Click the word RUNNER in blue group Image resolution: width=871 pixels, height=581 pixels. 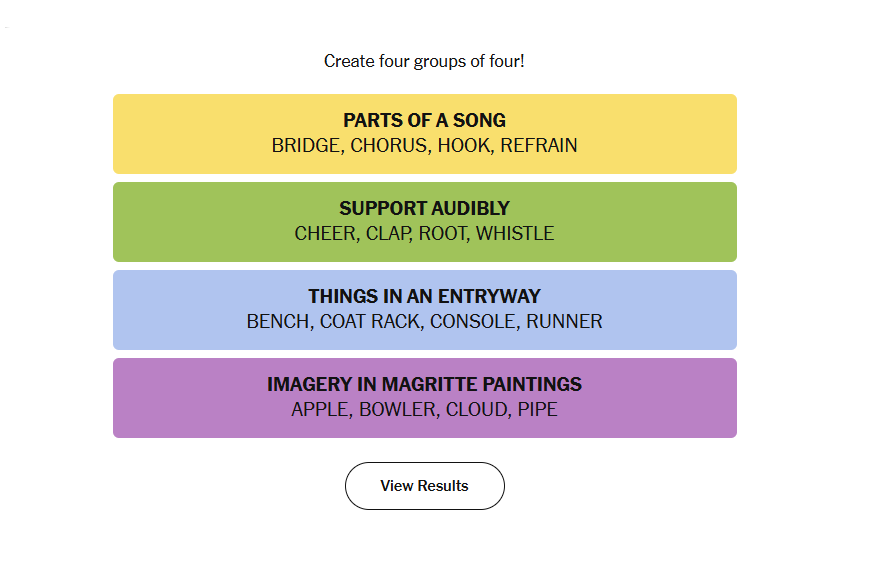(564, 322)
